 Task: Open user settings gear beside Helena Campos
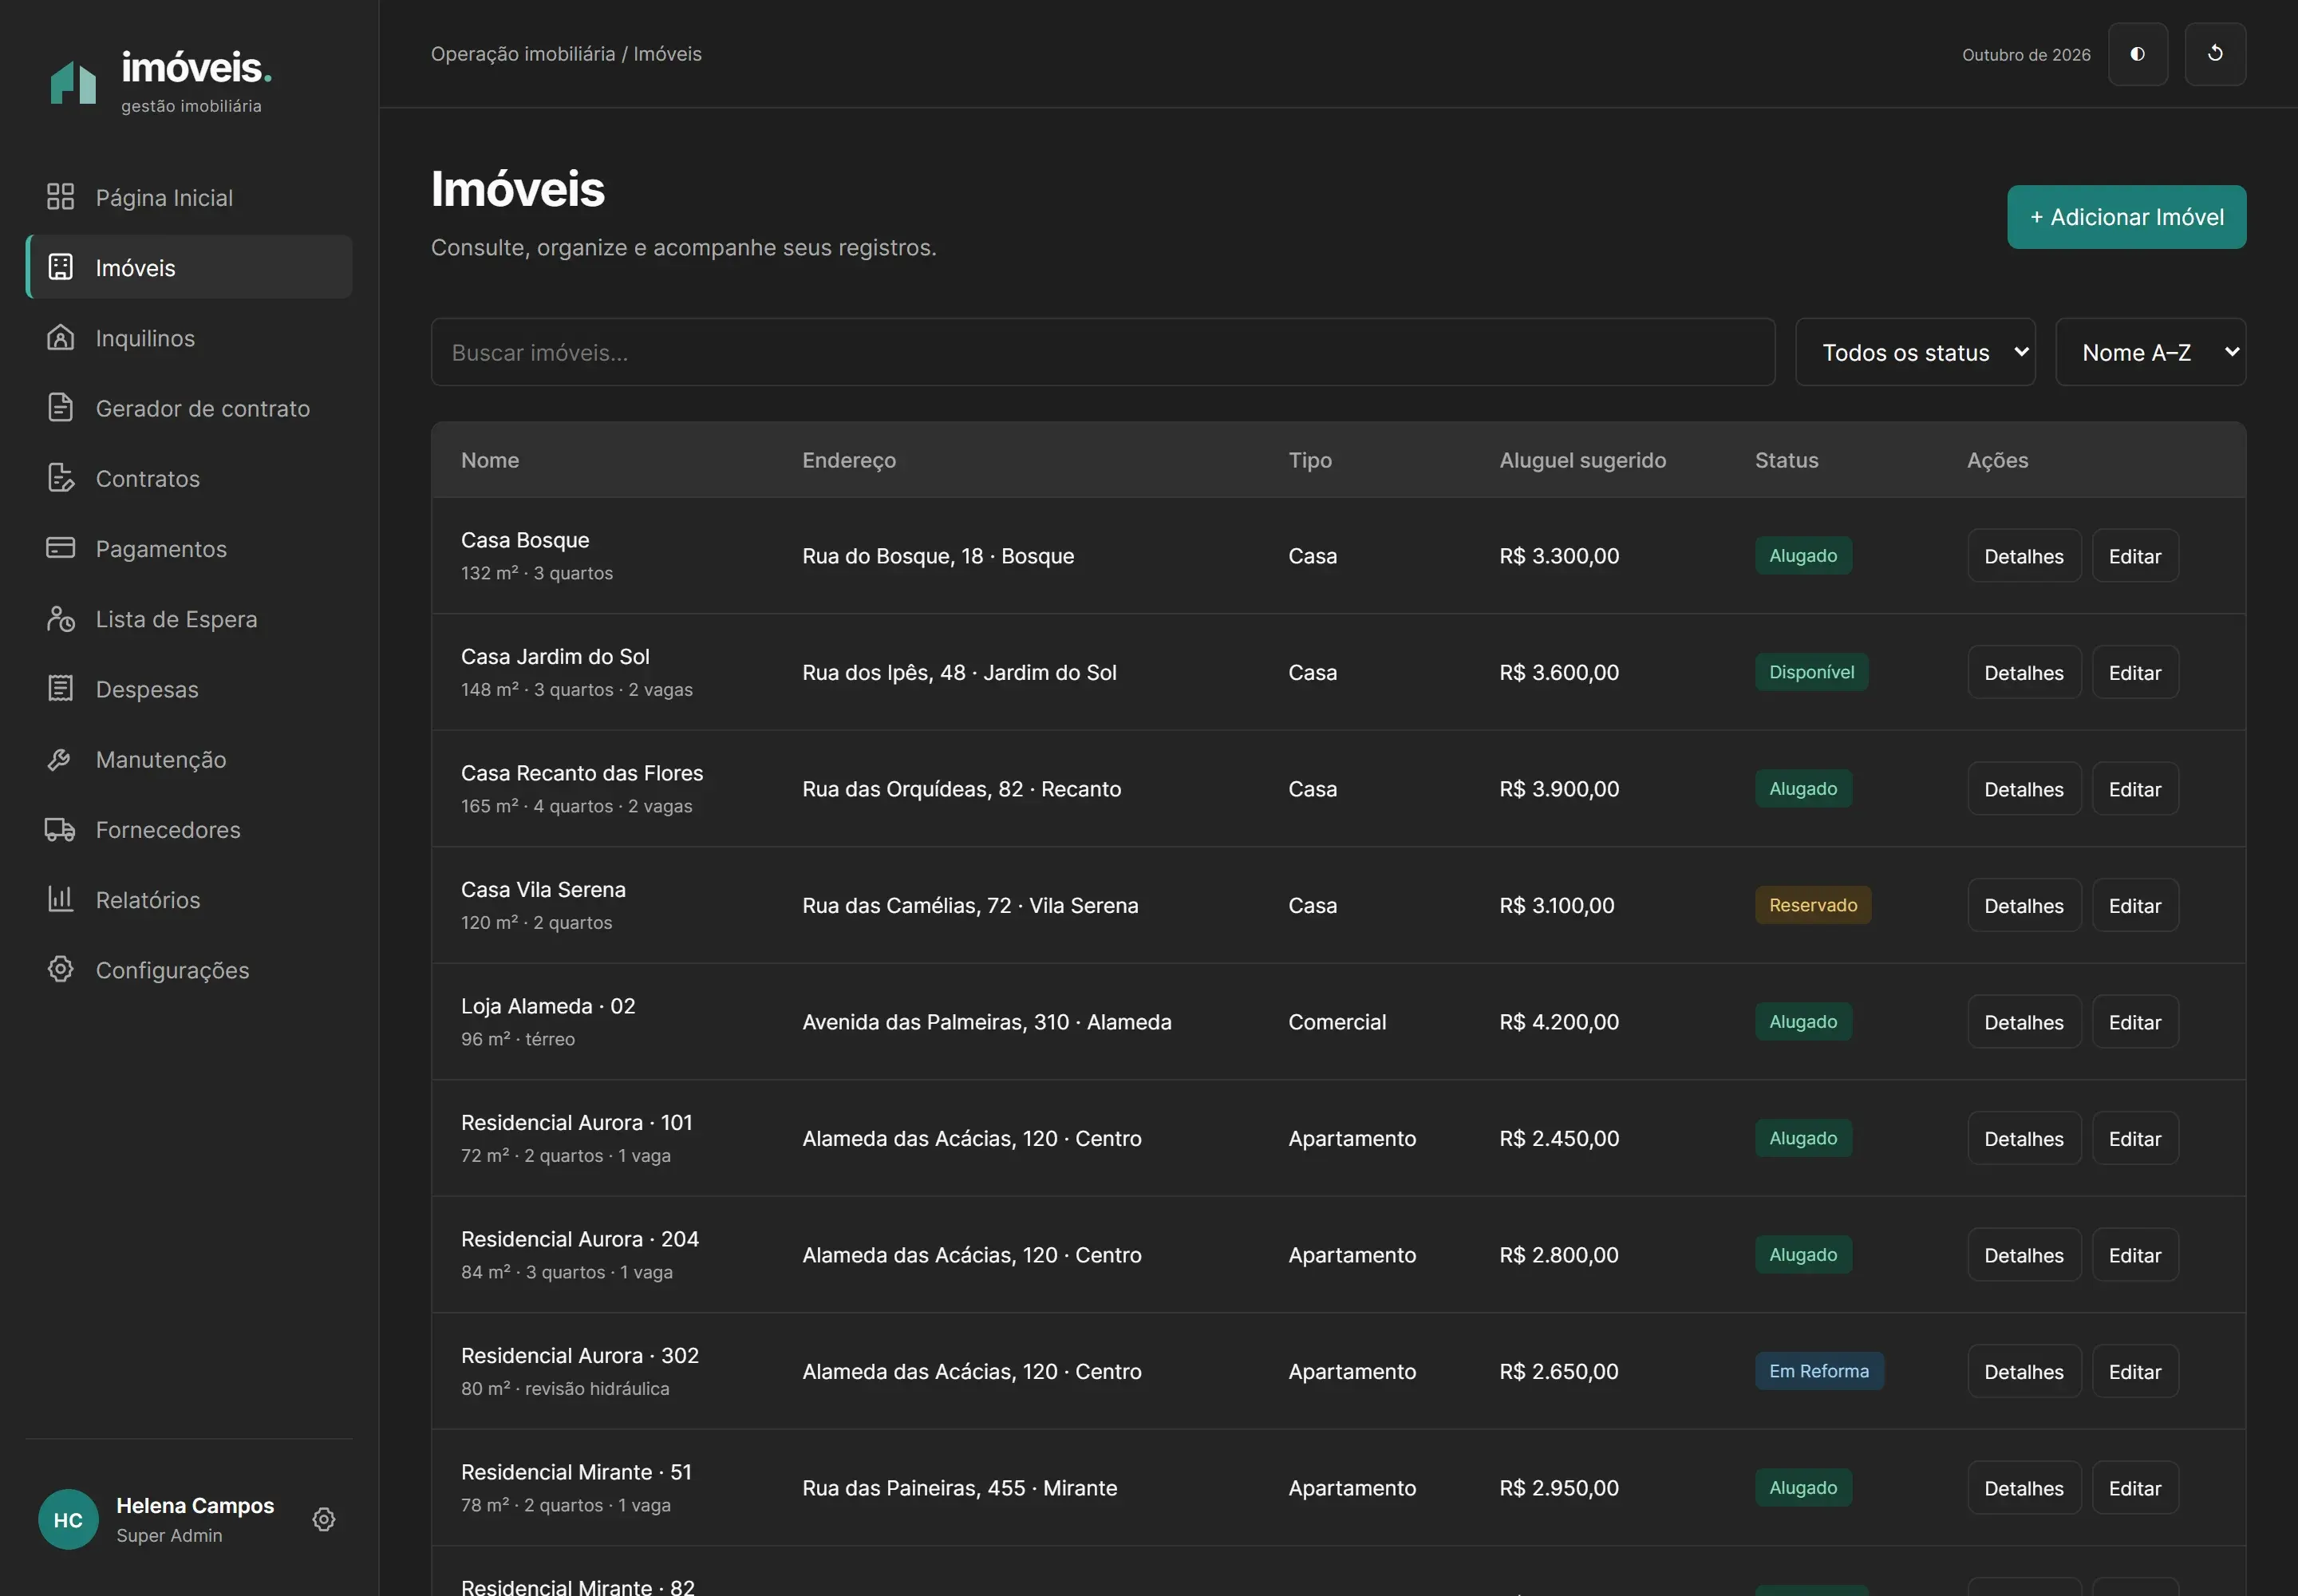(x=323, y=1519)
